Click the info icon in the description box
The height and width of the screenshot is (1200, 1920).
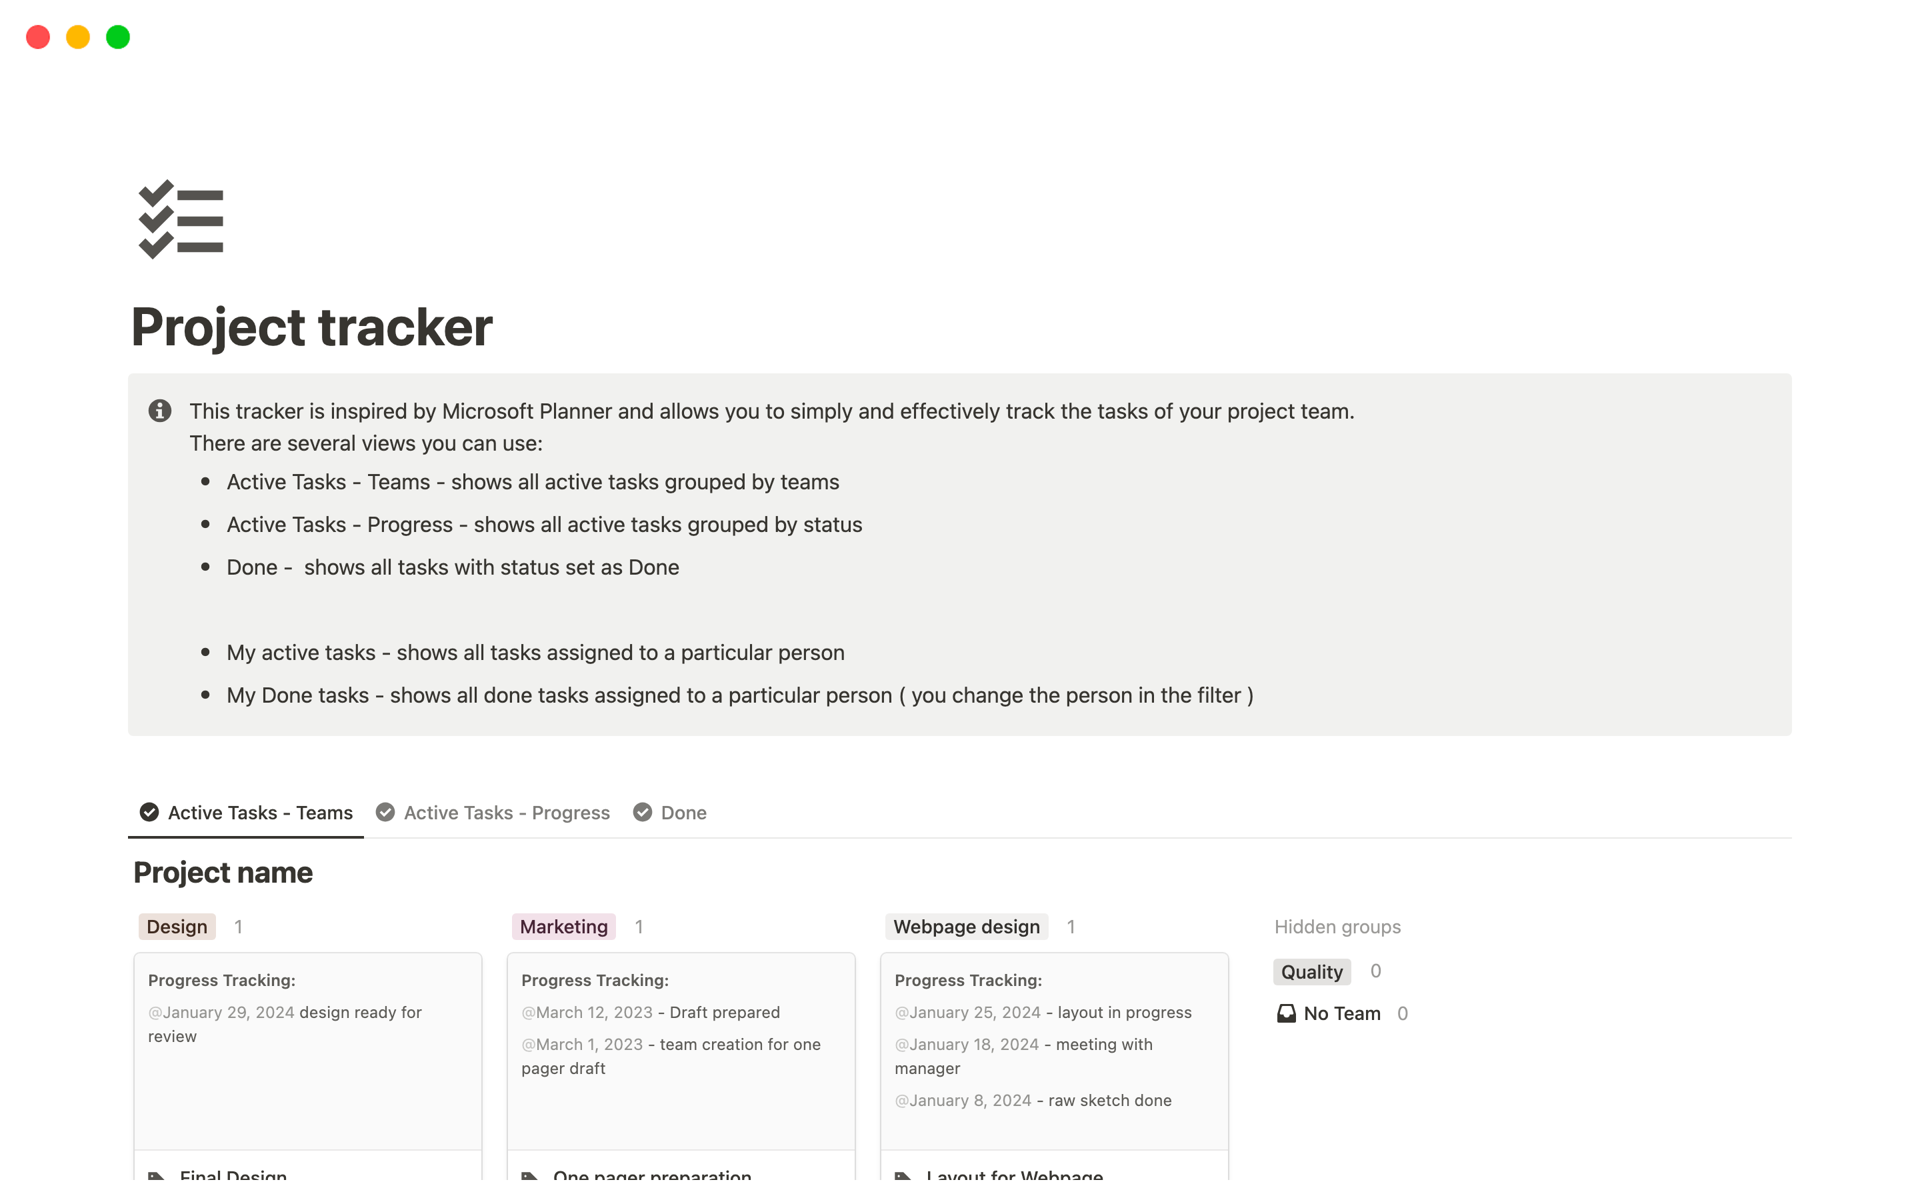160,409
